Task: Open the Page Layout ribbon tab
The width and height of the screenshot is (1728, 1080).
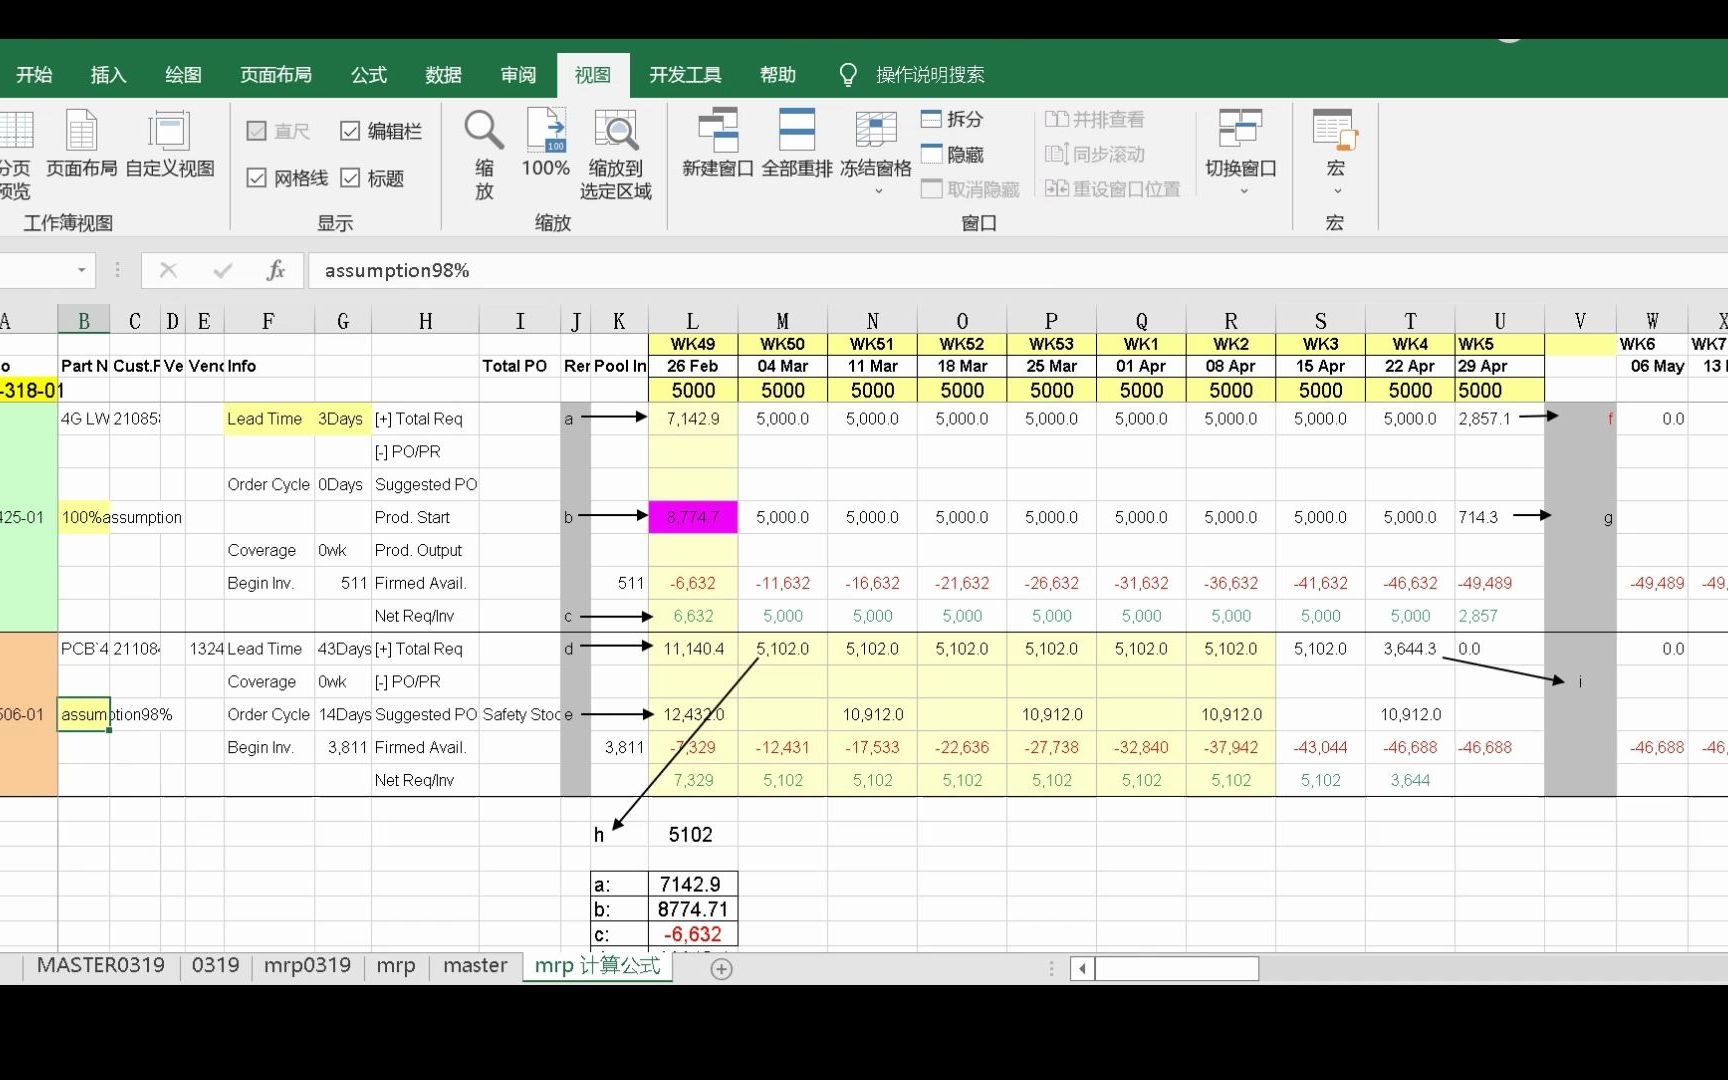Action: (276, 75)
